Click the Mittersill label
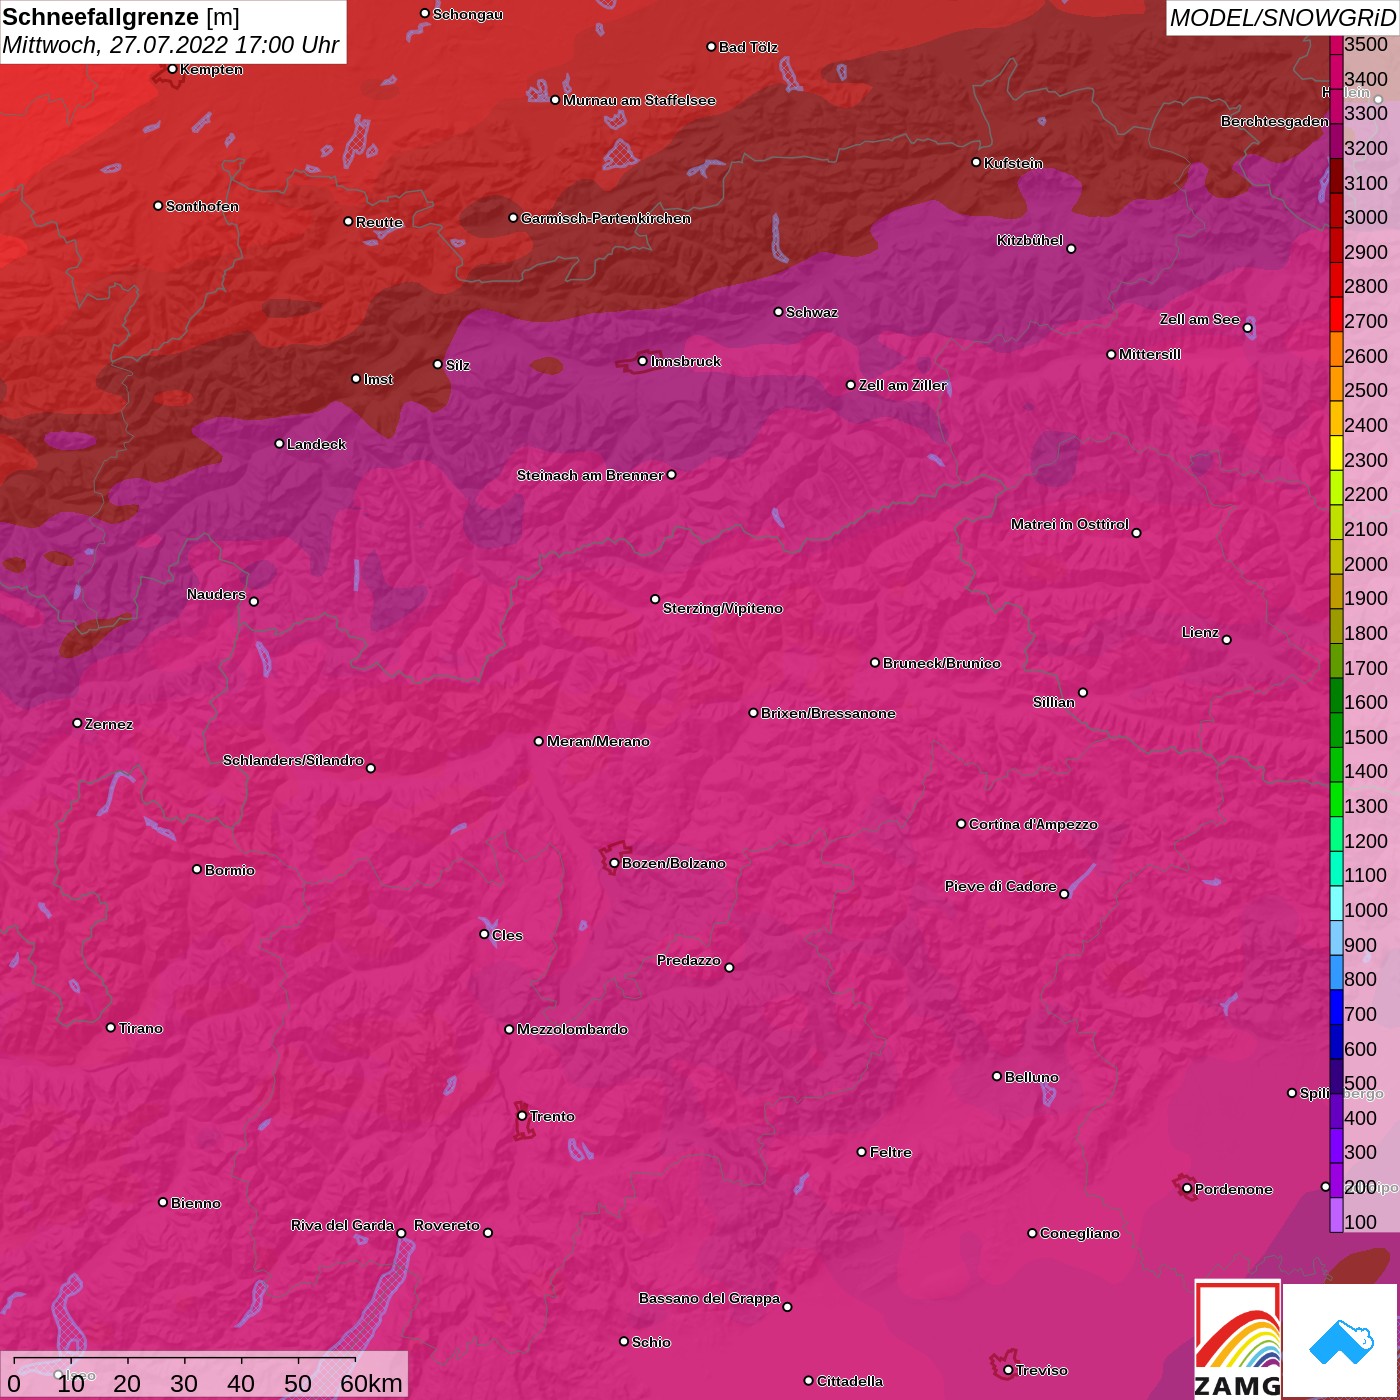The width and height of the screenshot is (1400, 1400). click(1150, 354)
